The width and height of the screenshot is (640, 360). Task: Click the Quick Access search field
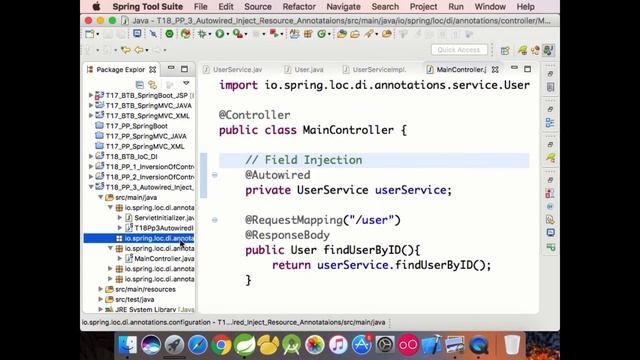(459, 50)
